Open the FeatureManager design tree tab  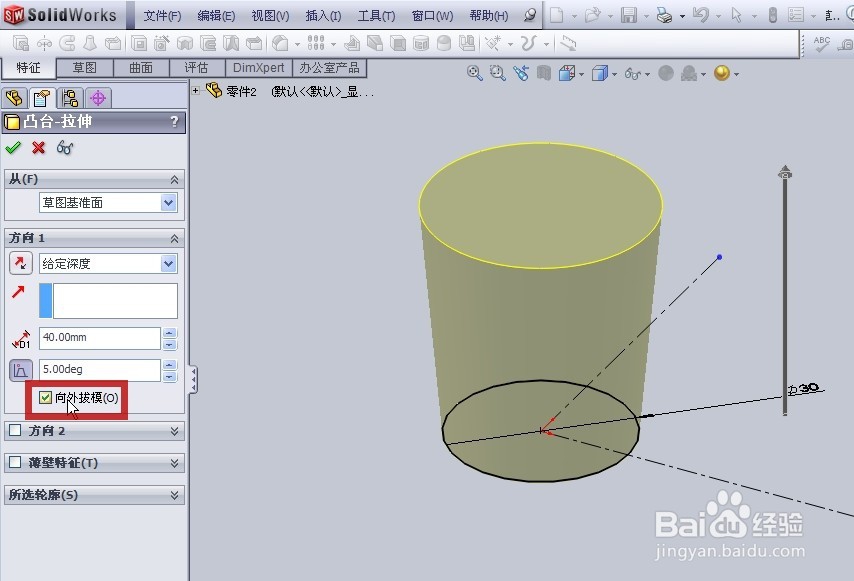15,99
